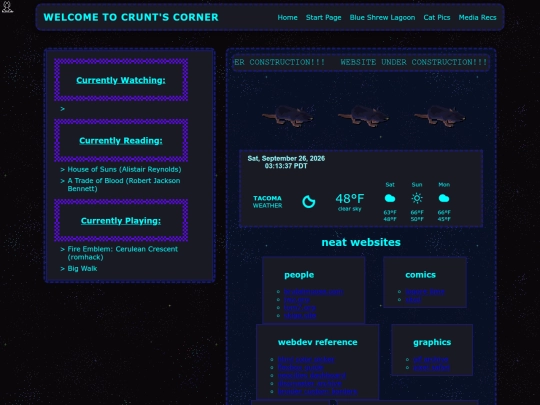Open the pixel safari link under graphics

[x=431, y=367]
